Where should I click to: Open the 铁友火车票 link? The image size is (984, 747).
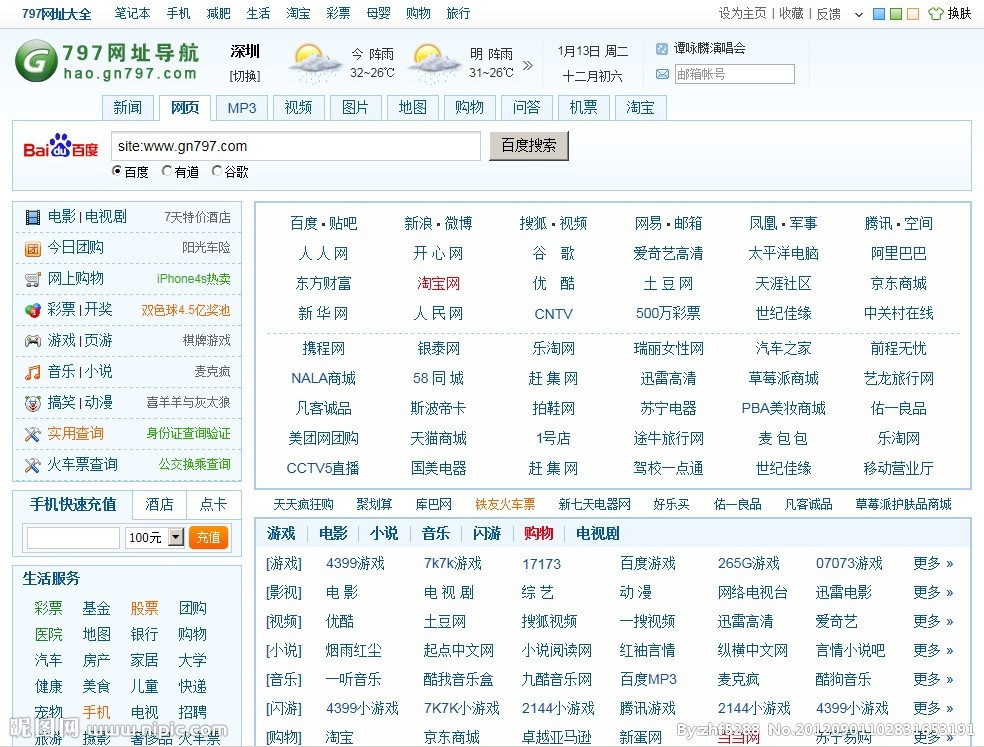[x=505, y=504]
